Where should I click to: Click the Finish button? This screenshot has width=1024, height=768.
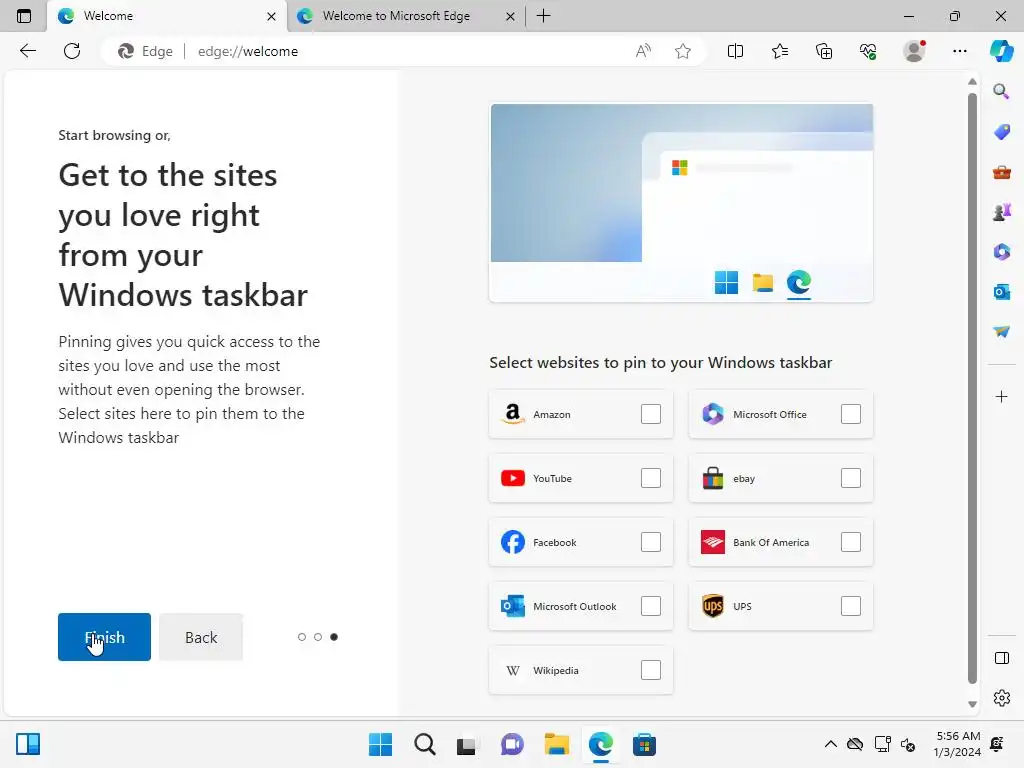(x=104, y=637)
